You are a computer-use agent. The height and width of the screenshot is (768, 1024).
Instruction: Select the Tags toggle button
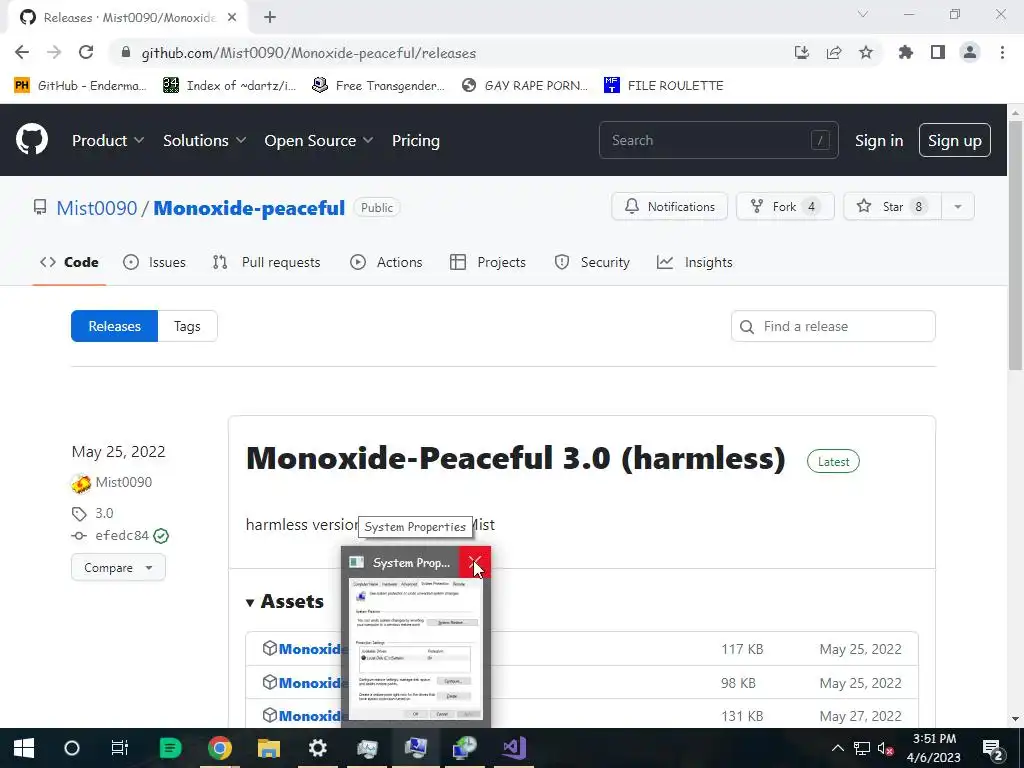(x=187, y=326)
